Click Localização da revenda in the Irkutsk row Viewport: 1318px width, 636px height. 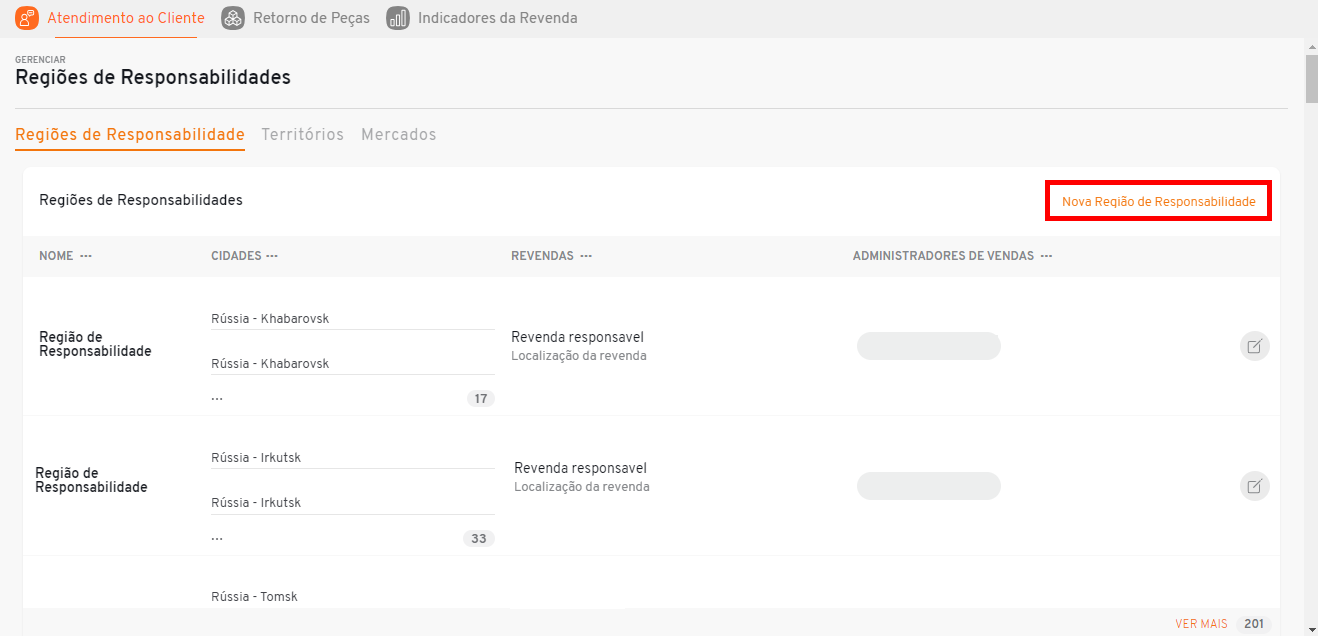(x=582, y=487)
